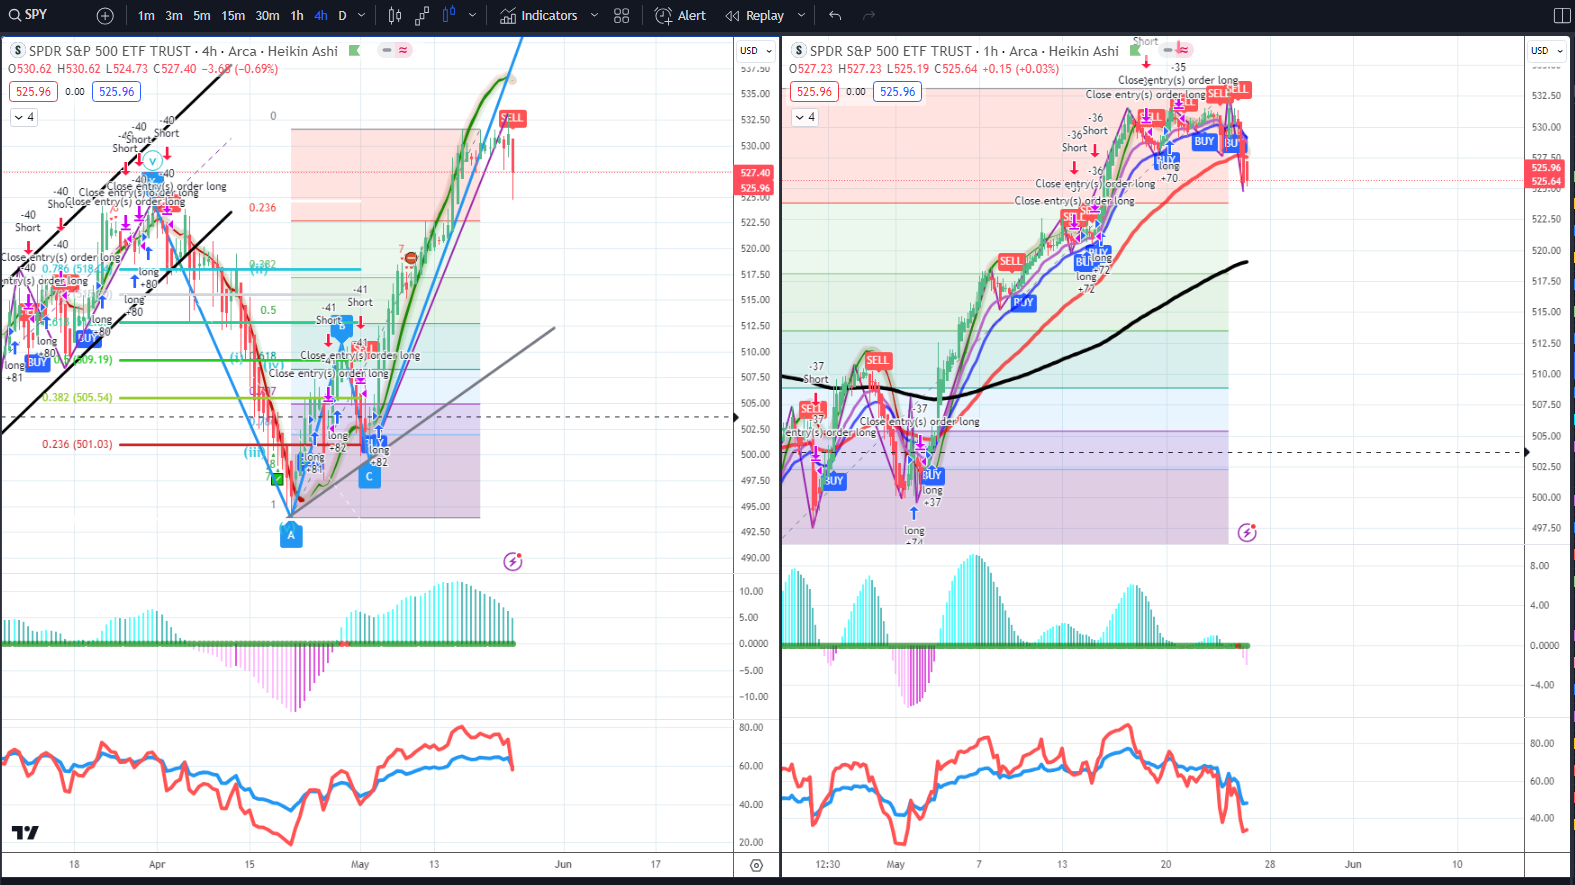Select the 3m timeframe

tap(174, 16)
